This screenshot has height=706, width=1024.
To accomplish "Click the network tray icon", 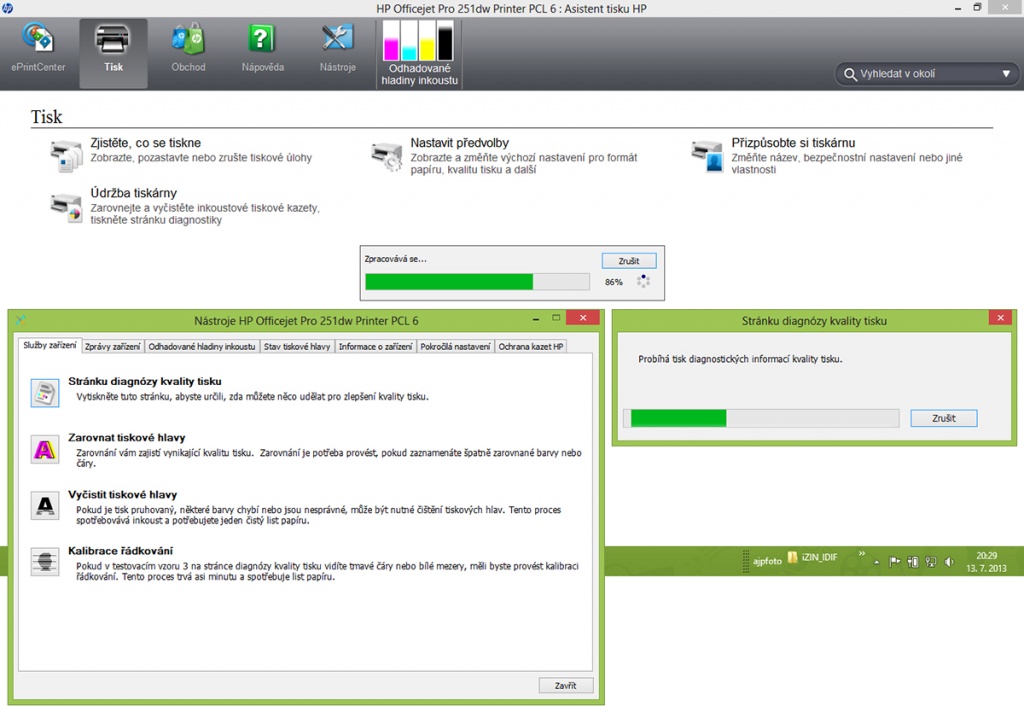I will [931, 562].
